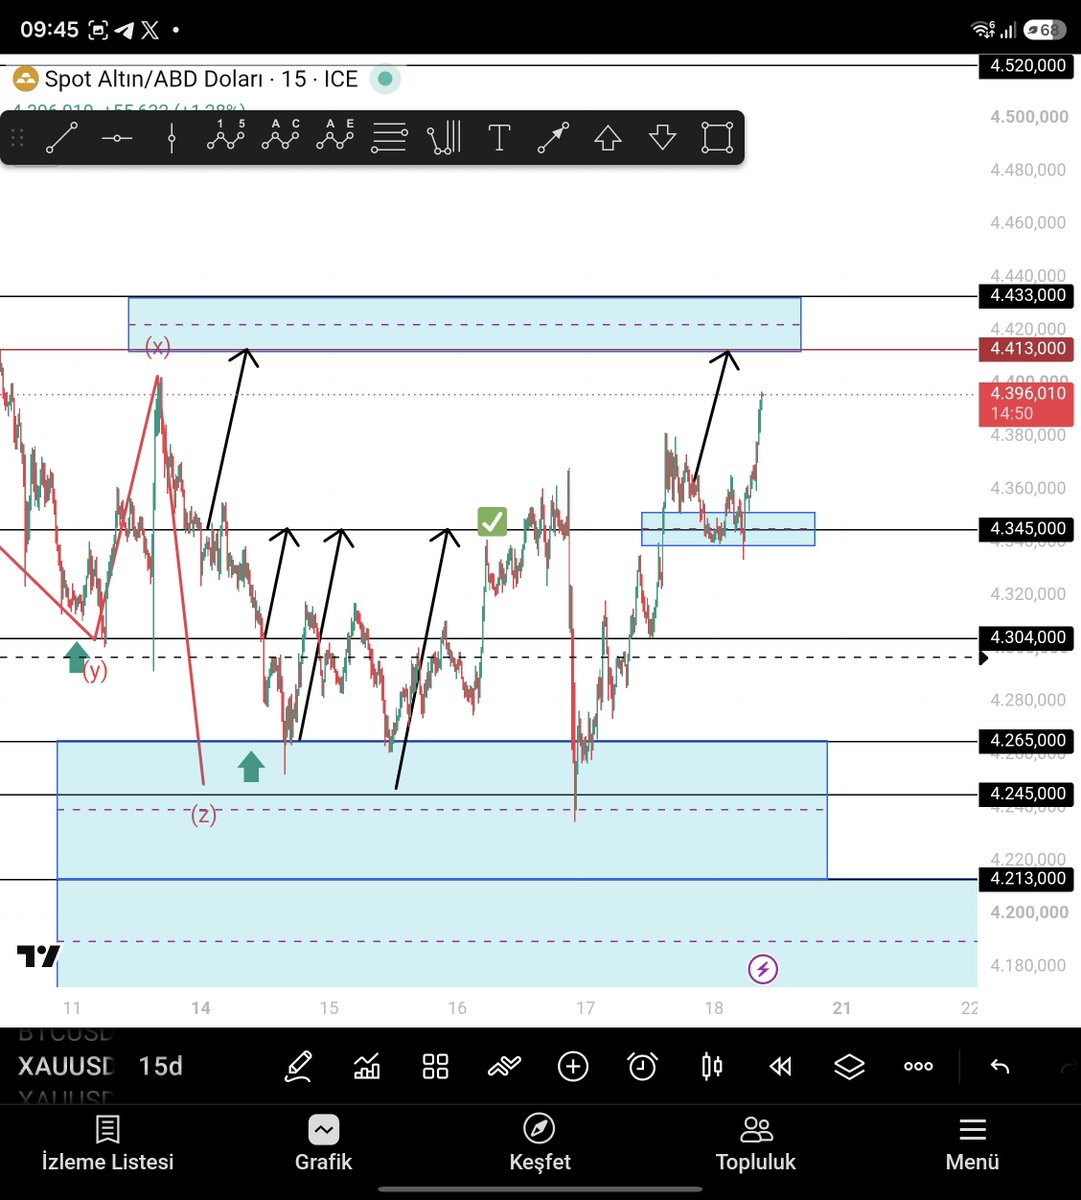Open the compare lines chart icon
The width and height of the screenshot is (1081, 1200).
click(504, 1067)
